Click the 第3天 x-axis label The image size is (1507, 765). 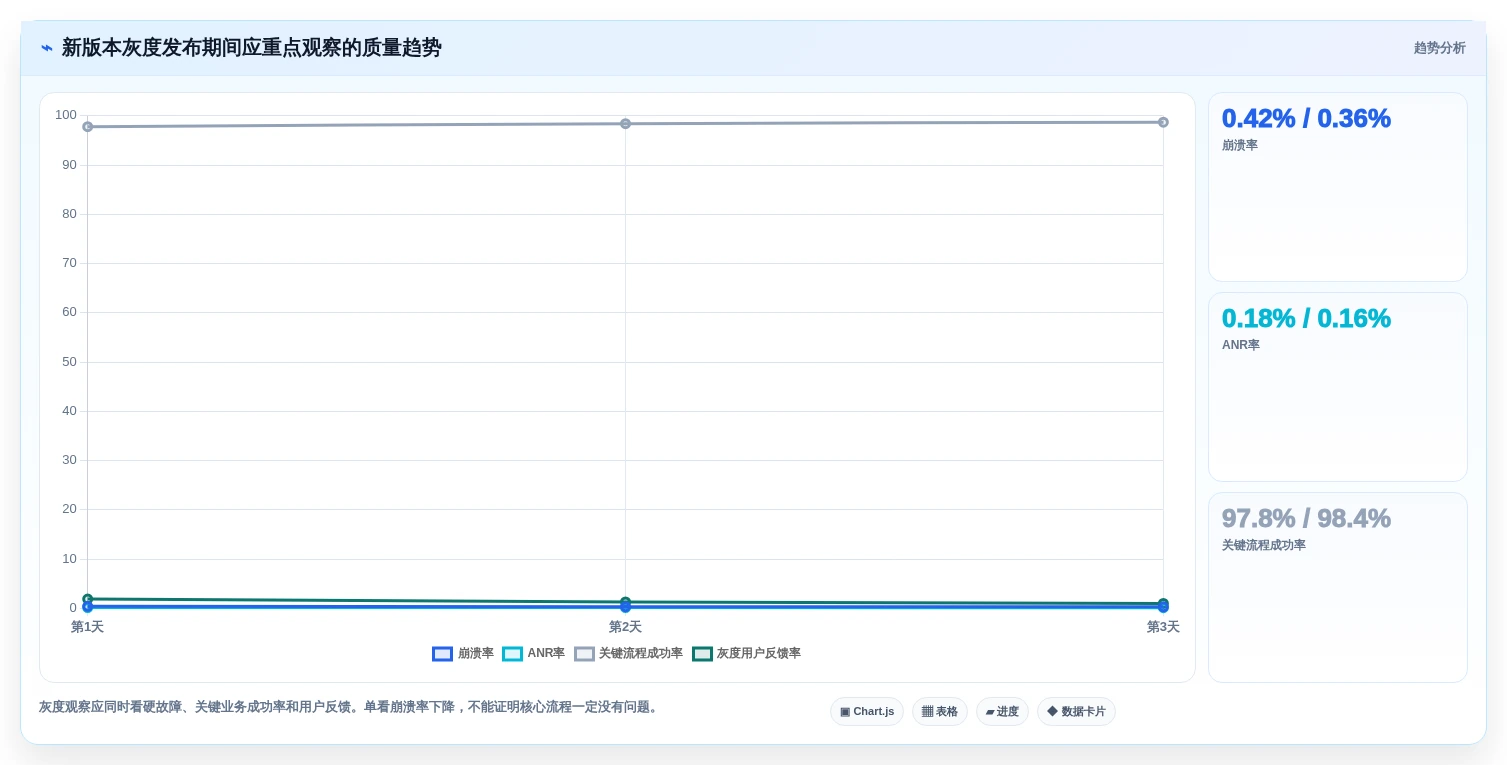(x=1163, y=627)
